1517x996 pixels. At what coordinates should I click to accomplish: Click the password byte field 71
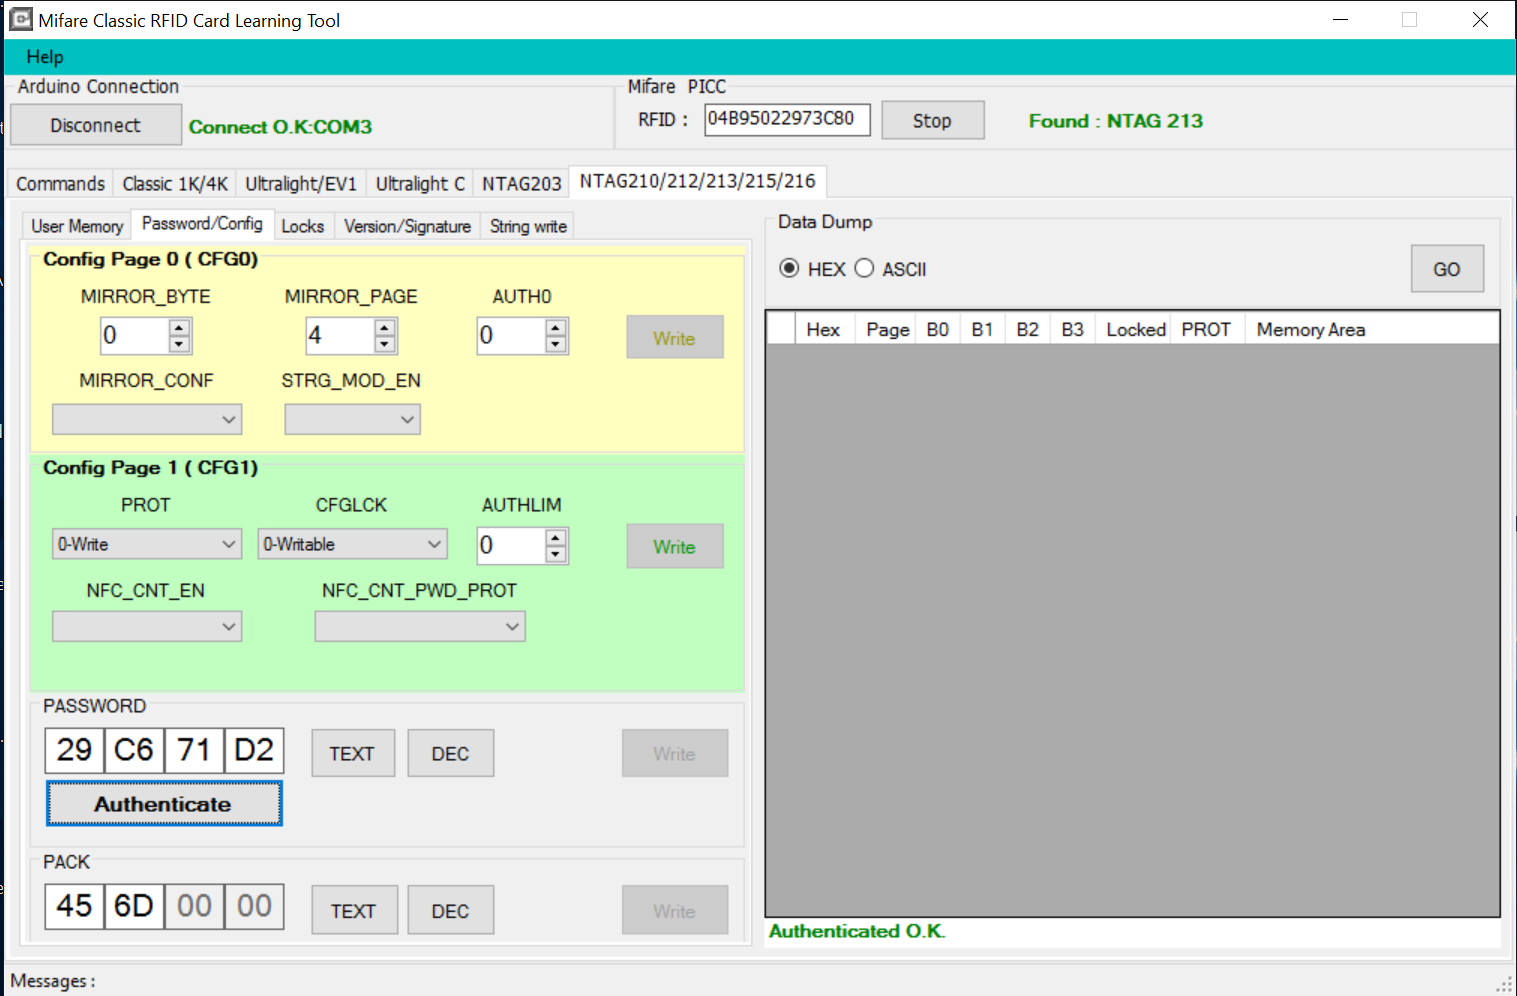click(x=194, y=750)
